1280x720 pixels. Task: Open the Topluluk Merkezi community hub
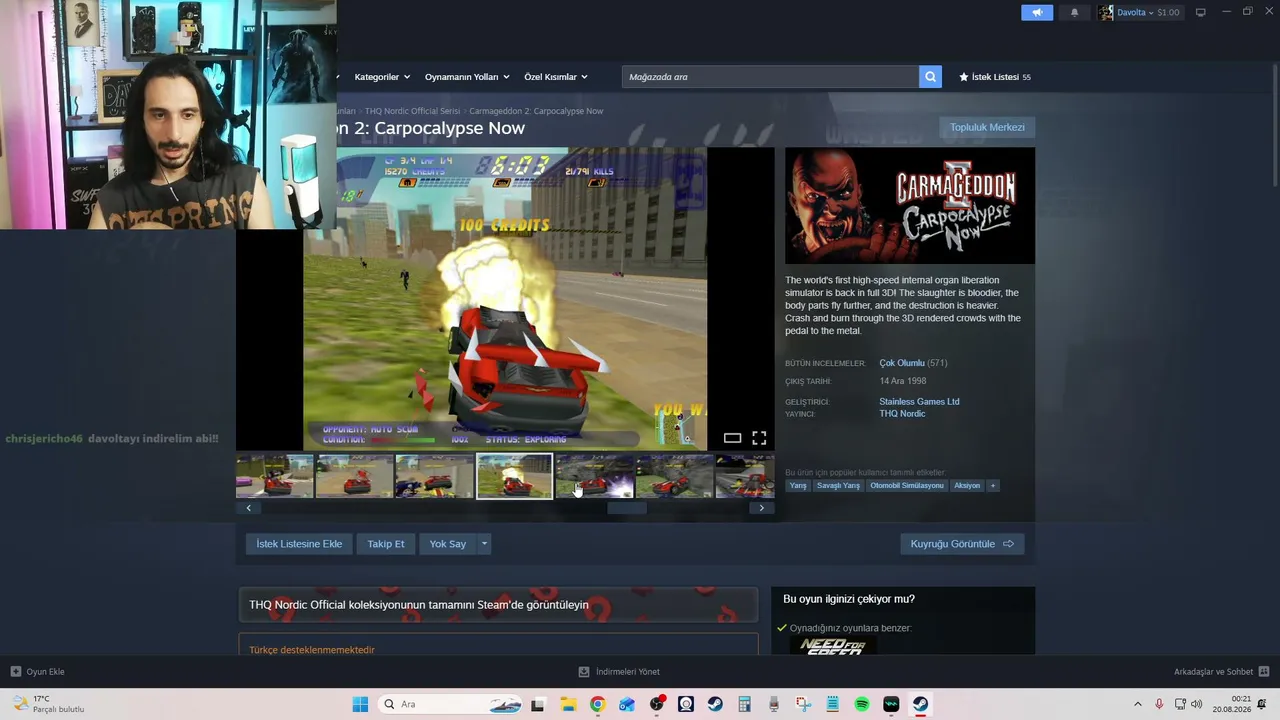[x=987, y=128]
